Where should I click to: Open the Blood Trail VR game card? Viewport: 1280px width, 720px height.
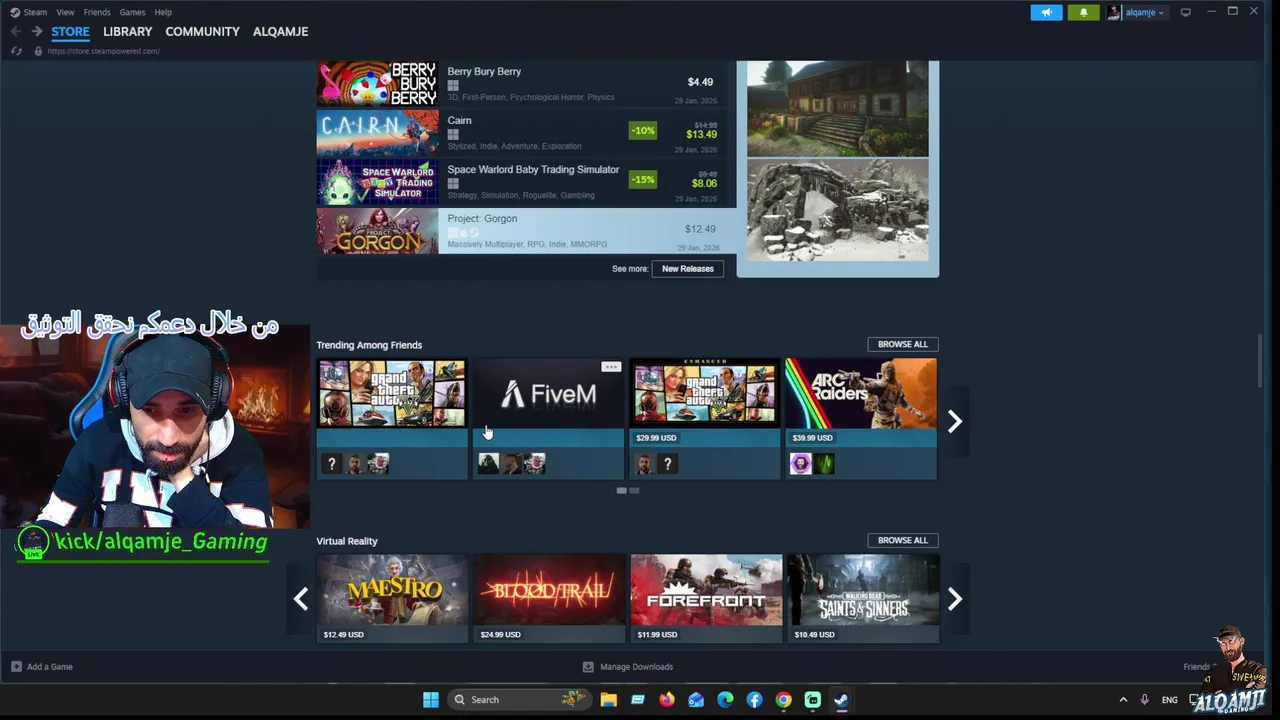[x=548, y=598]
